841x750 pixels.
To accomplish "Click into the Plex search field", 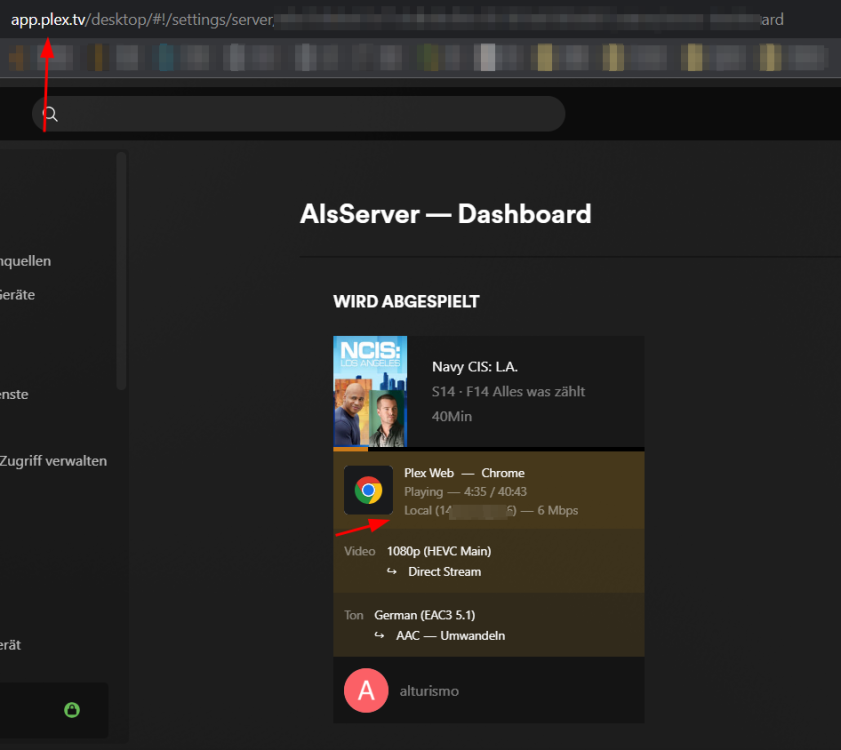I will coord(299,114).
